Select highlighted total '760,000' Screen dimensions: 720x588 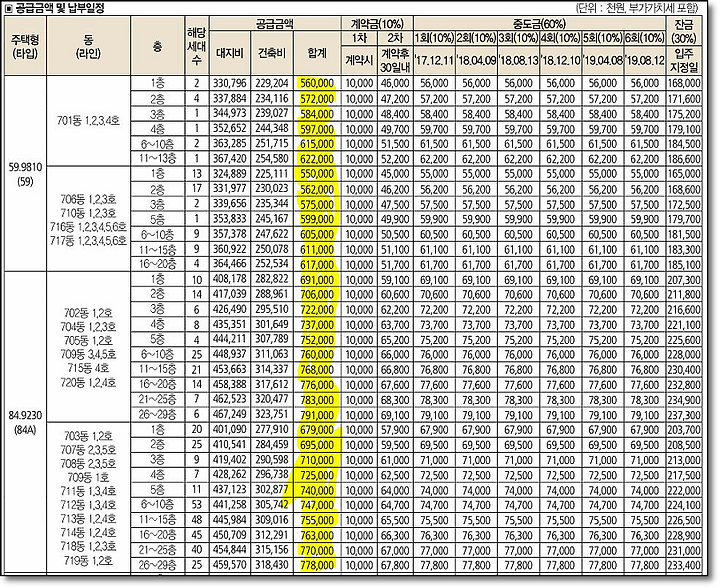[x=317, y=355]
